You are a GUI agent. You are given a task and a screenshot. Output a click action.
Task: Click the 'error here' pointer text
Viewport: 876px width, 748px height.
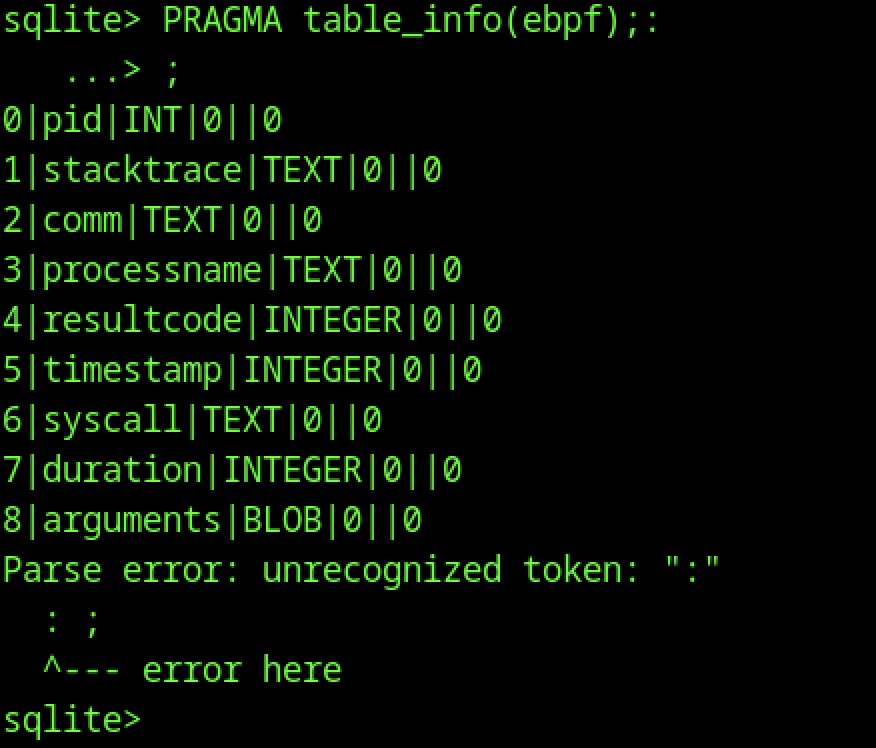[x=240, y=669]
